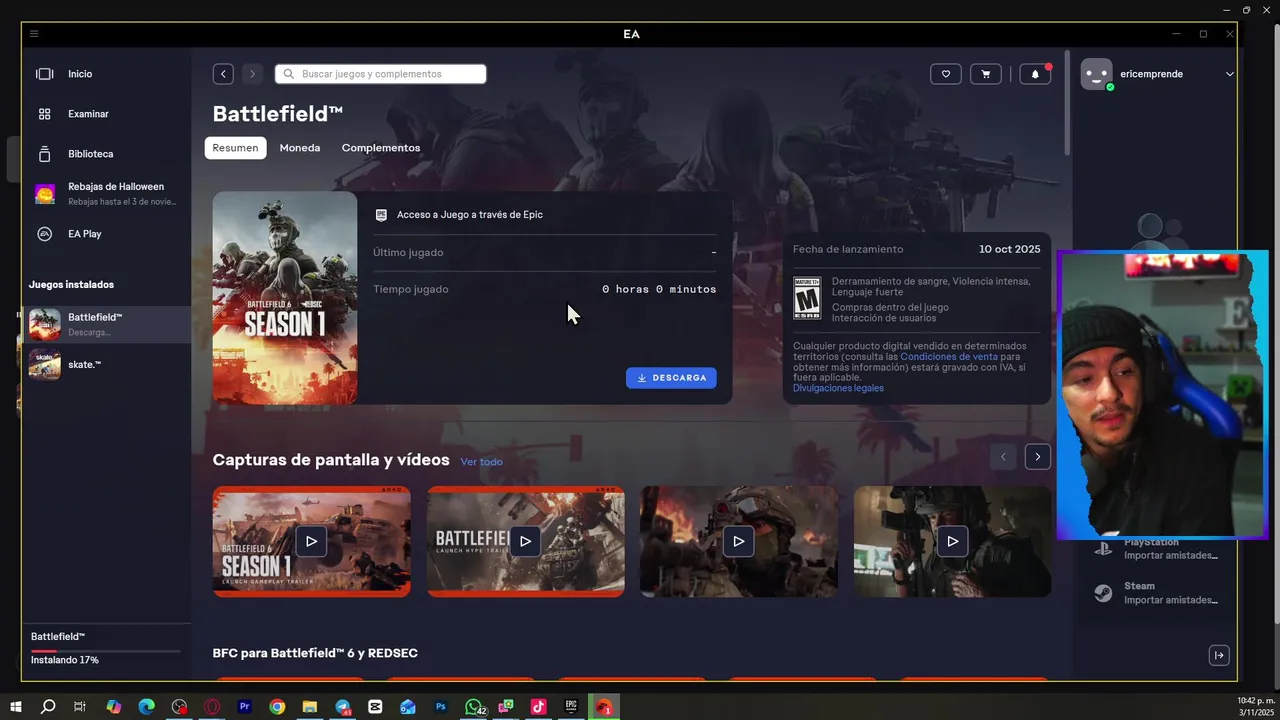Open Adobe Premiere Pro from taskbar

244,707
